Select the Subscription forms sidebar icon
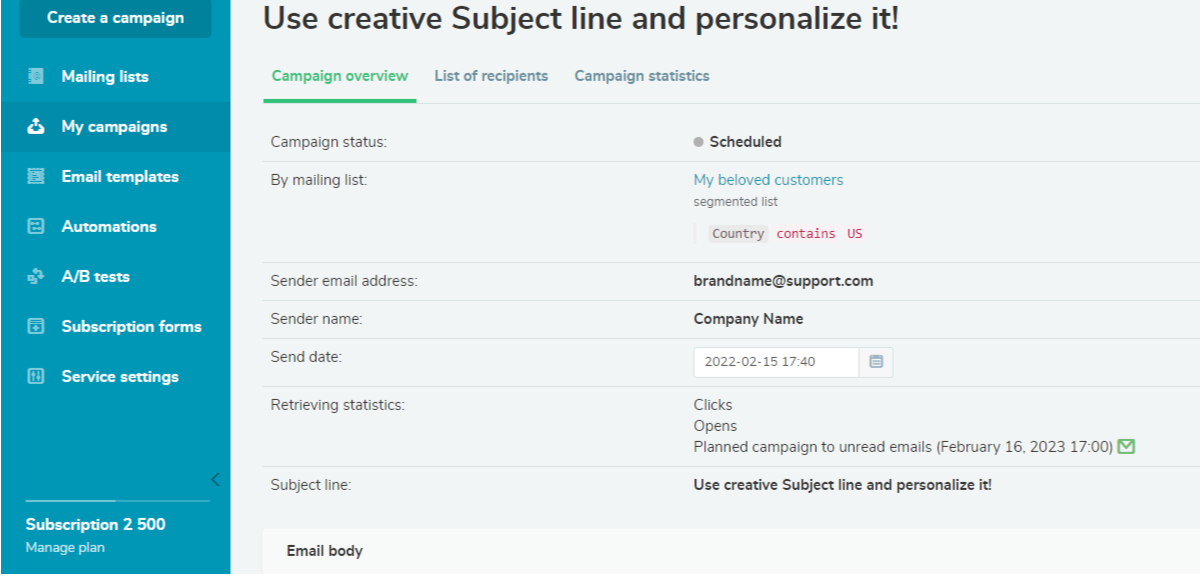The width and height of the screenshot is (1200, 576). [x=37, y=326]
